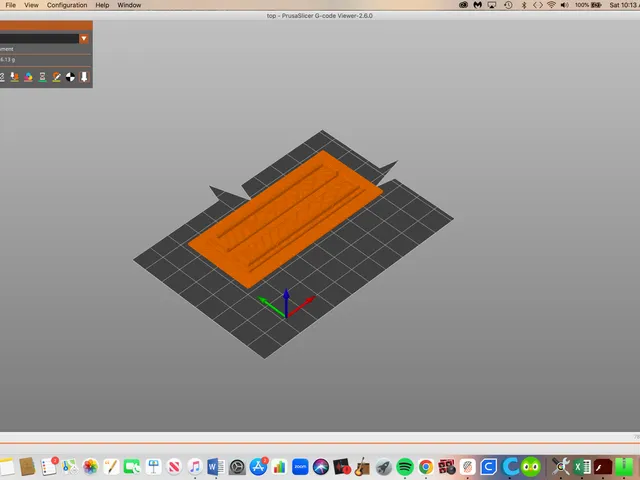Switch to Spotify in the Dock
The width and height of the screenshot is (640, 480).
(x=404, y=467)
